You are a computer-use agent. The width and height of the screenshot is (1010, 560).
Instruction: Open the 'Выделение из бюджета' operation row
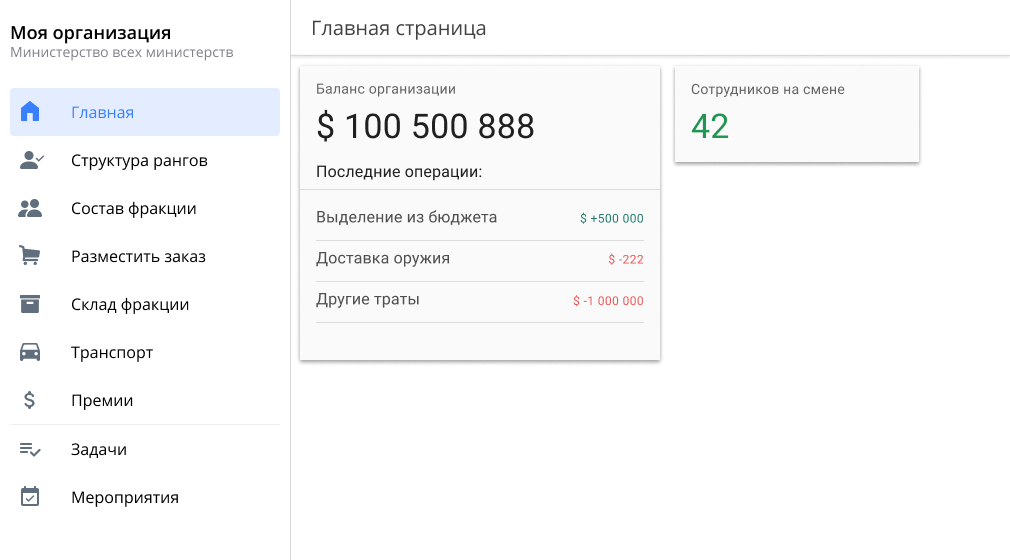[406, 217]
